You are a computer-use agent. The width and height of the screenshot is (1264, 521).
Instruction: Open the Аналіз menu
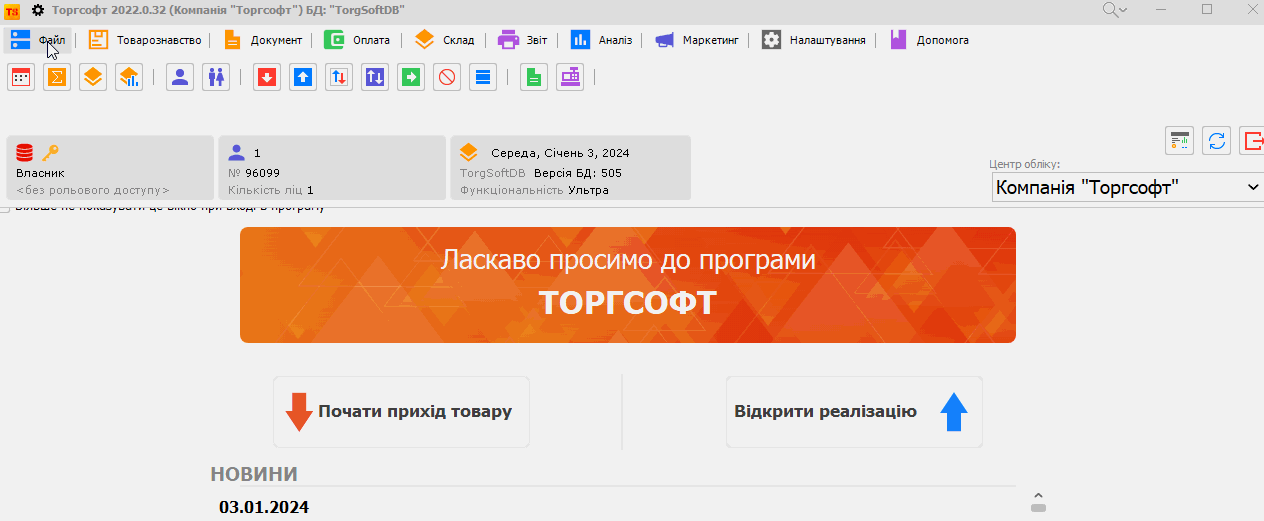601,40
